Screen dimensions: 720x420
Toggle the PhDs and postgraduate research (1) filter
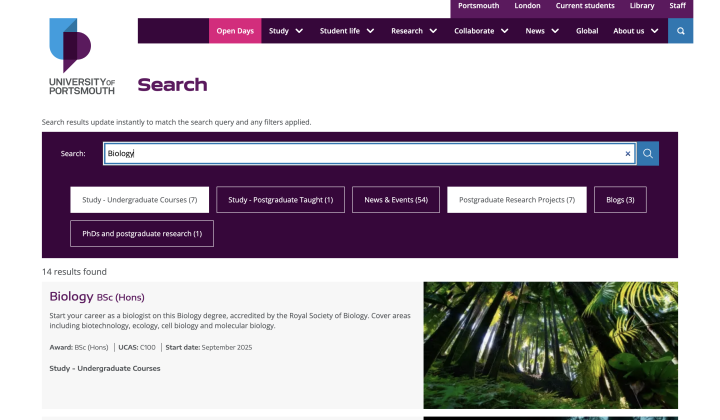pyautogui.click(x=142, y=234)
